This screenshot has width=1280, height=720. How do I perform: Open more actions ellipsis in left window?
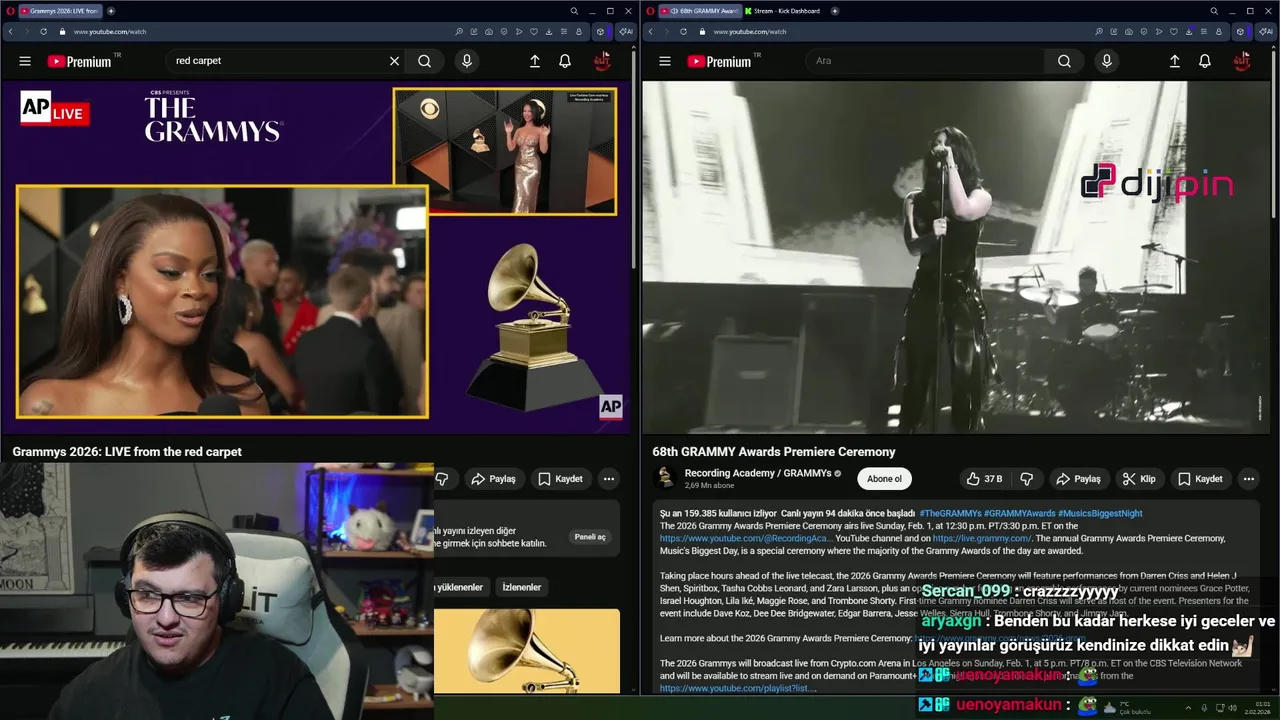[x=608, y=479]
